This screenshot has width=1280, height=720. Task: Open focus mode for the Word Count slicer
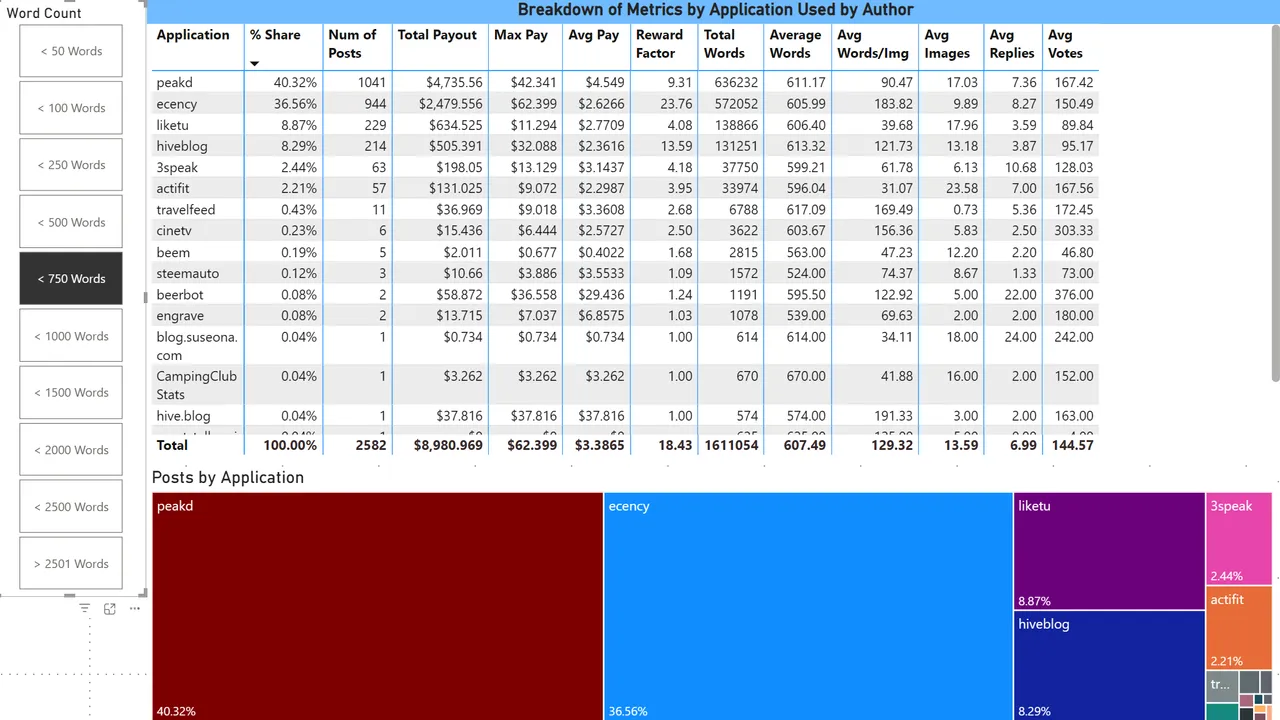point(110,608)
